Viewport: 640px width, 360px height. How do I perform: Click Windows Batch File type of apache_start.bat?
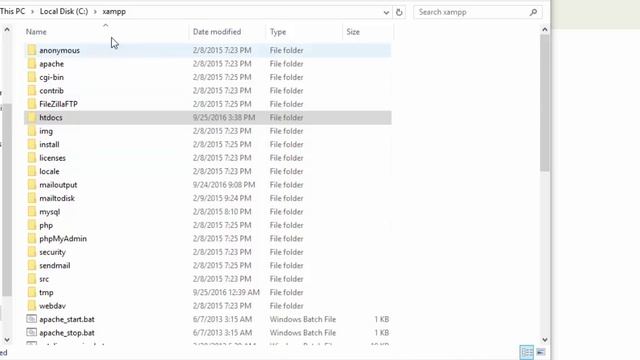(303, 319)
